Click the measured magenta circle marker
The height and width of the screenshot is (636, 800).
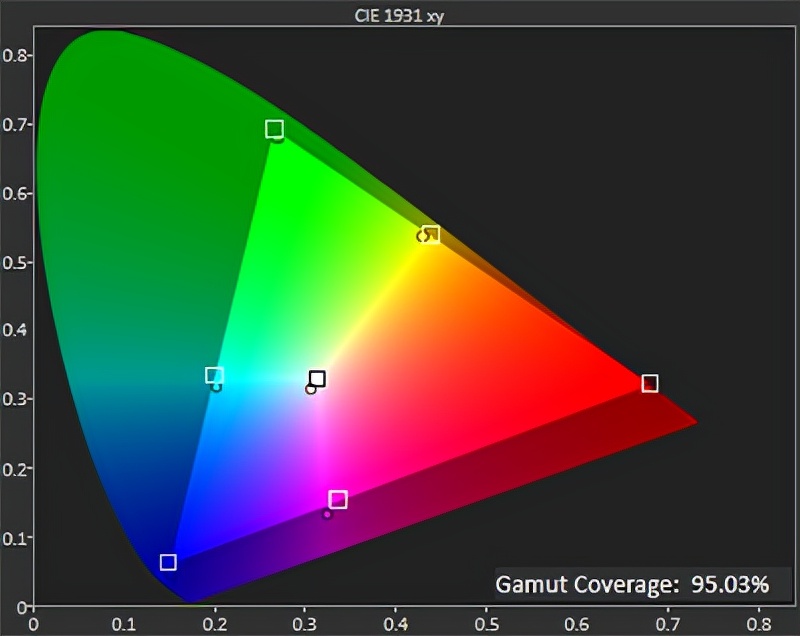click(327, 515)
